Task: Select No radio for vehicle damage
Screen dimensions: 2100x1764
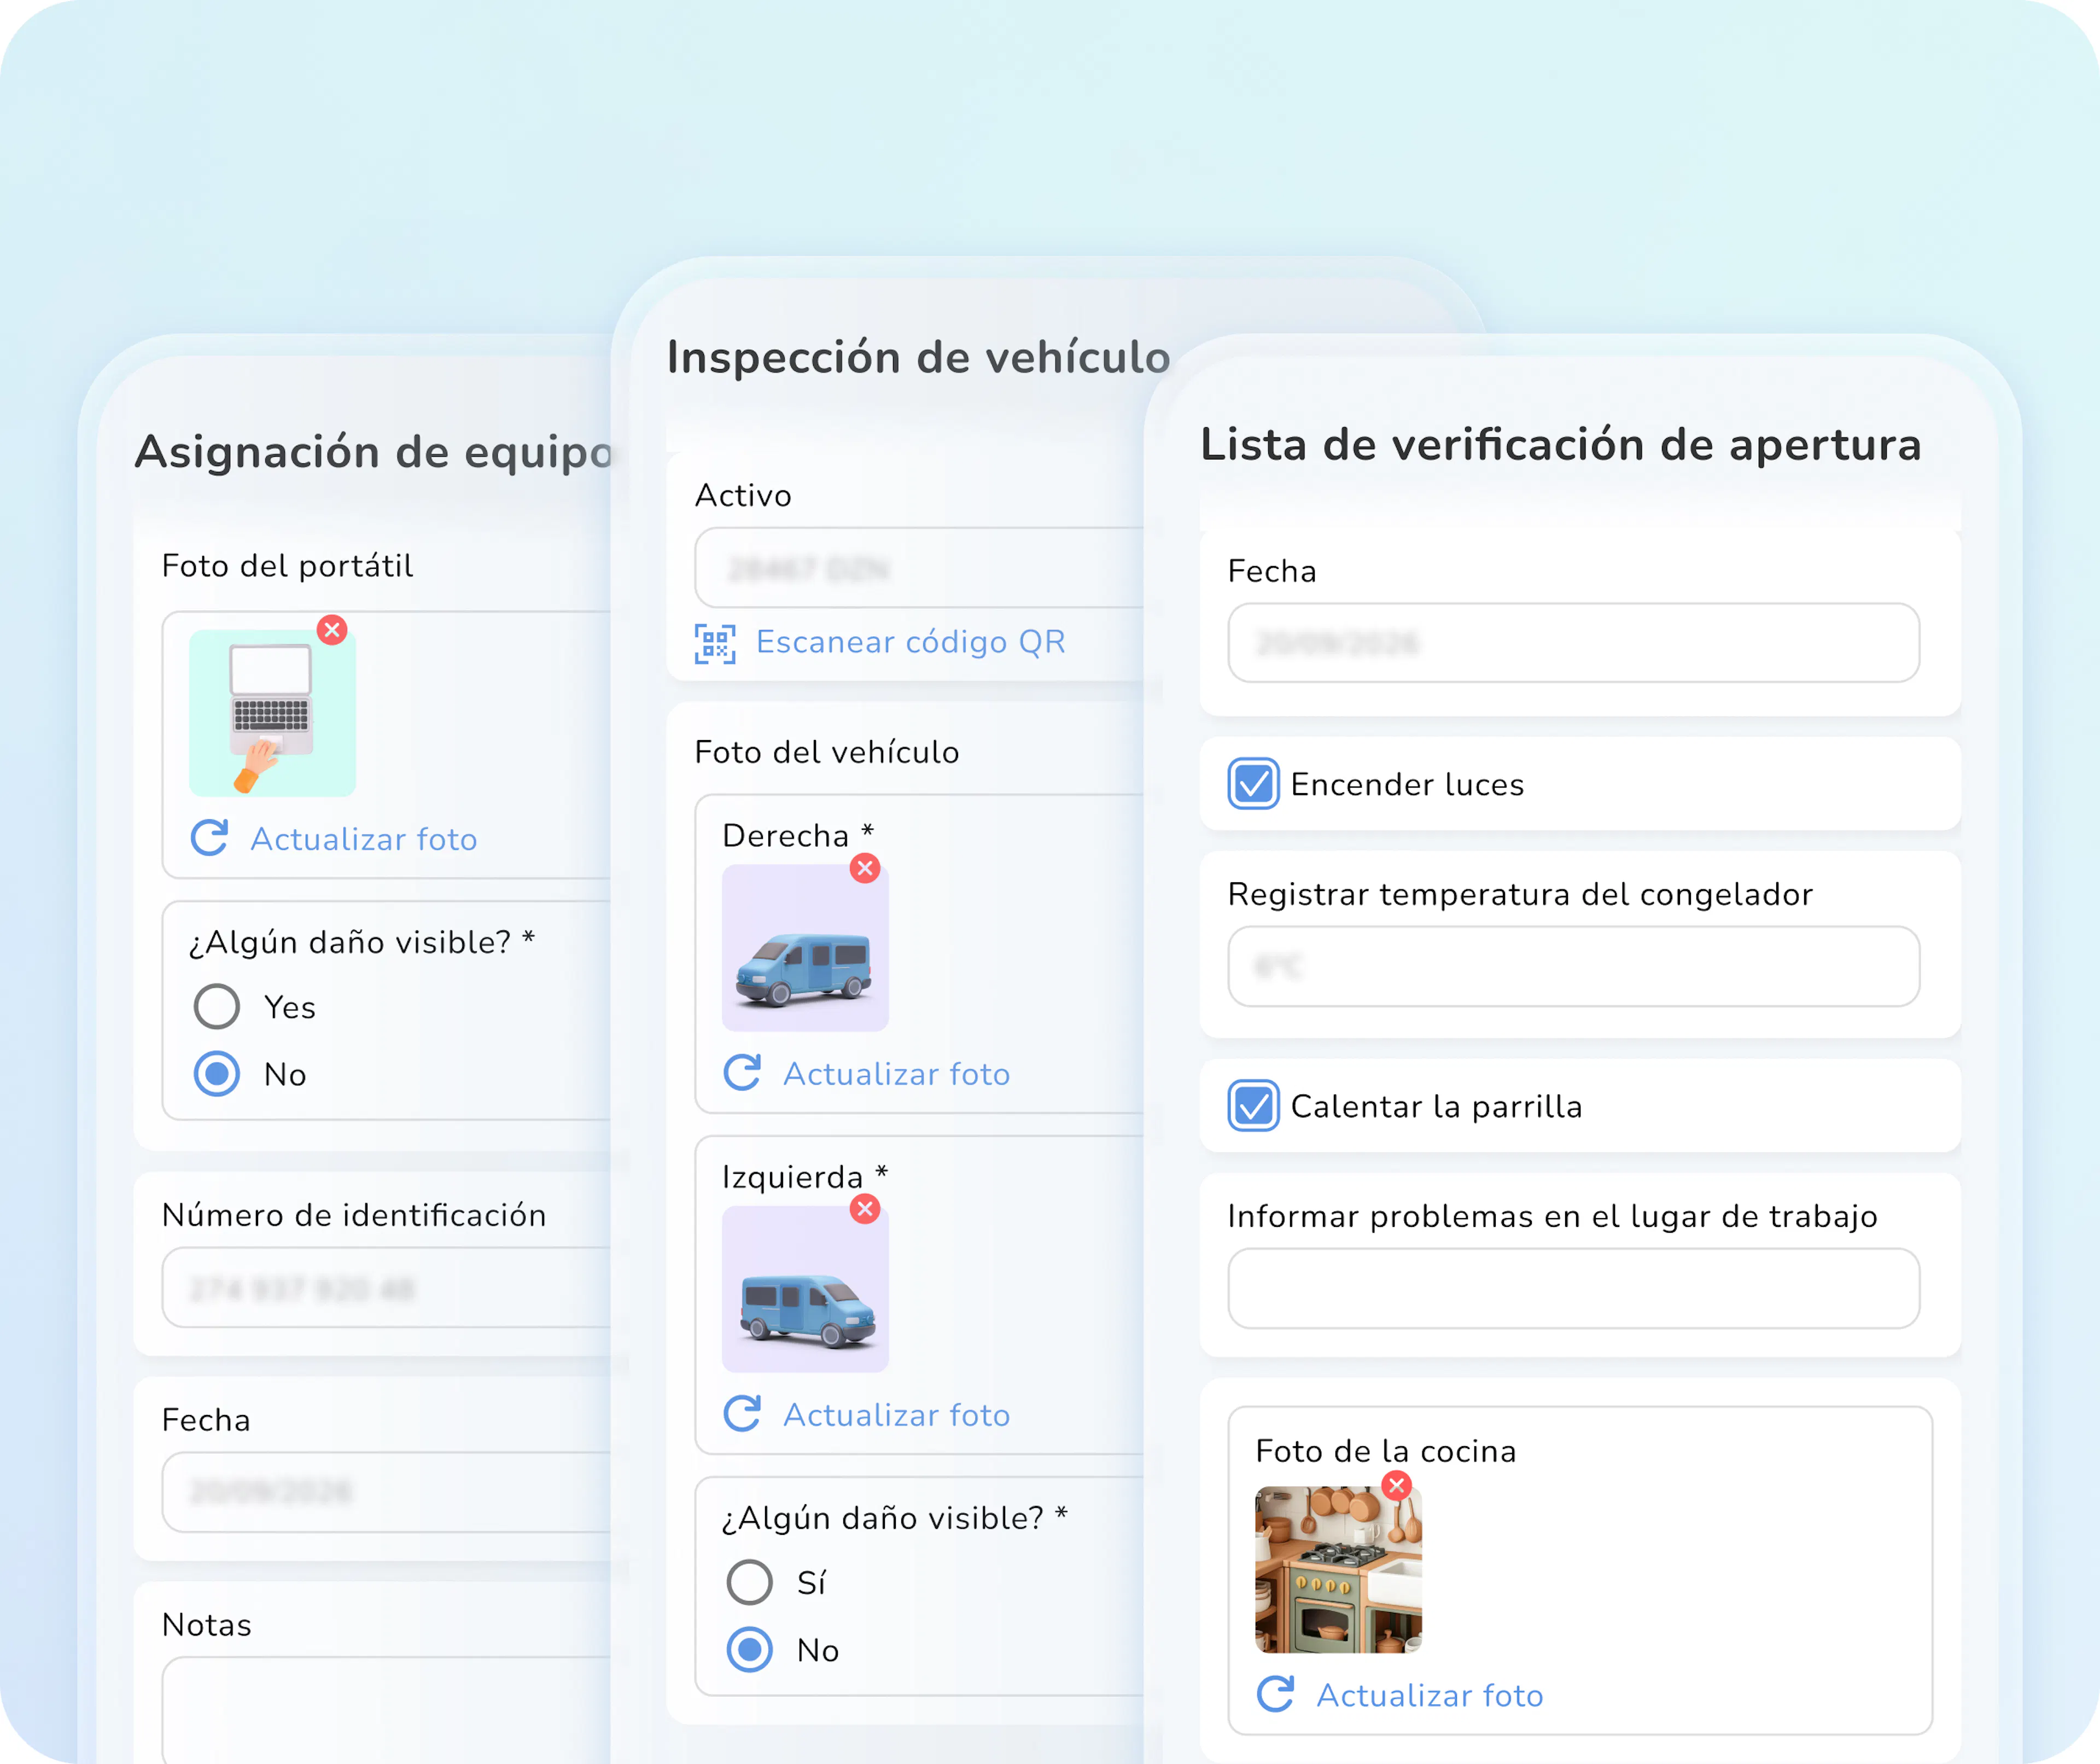Action: (x=749, y=1650)
